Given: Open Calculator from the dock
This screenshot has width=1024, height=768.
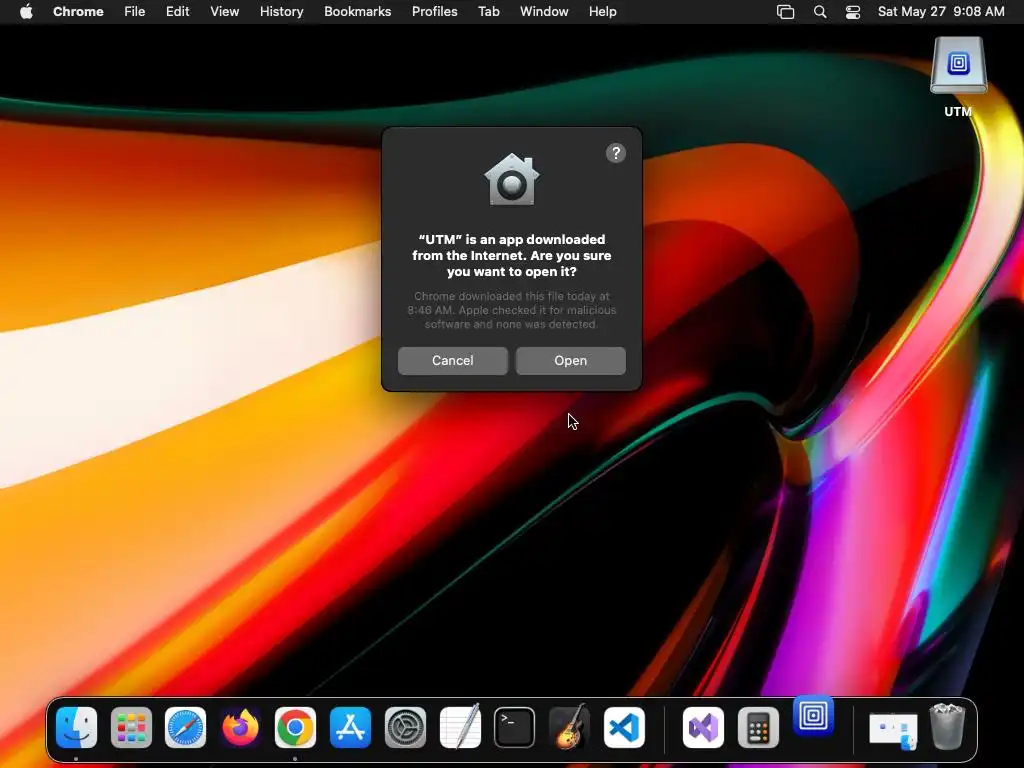Looking at the screenshot, I should 758,727.
